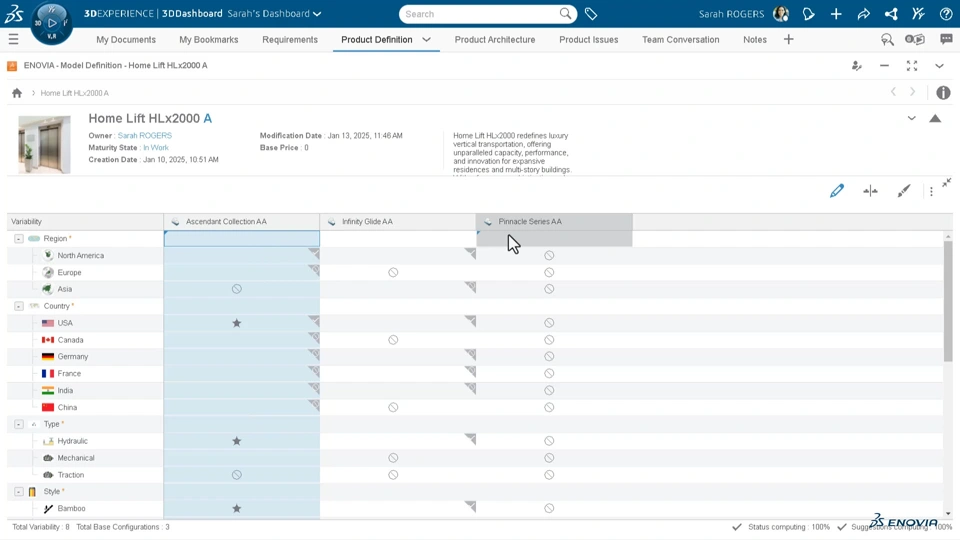Navigate forward with the right arrow

(912, 92)
